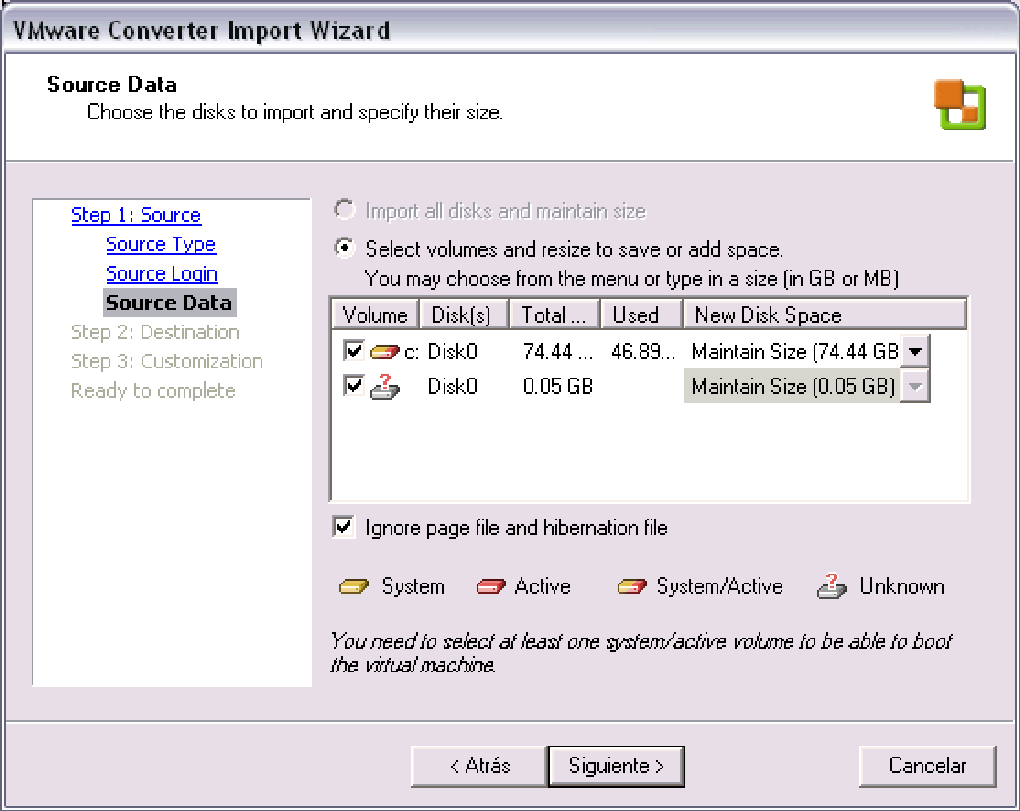This screenshot has height=811, width=1020.
Task: Click the Unknown legend label
Action: (902, 587)
